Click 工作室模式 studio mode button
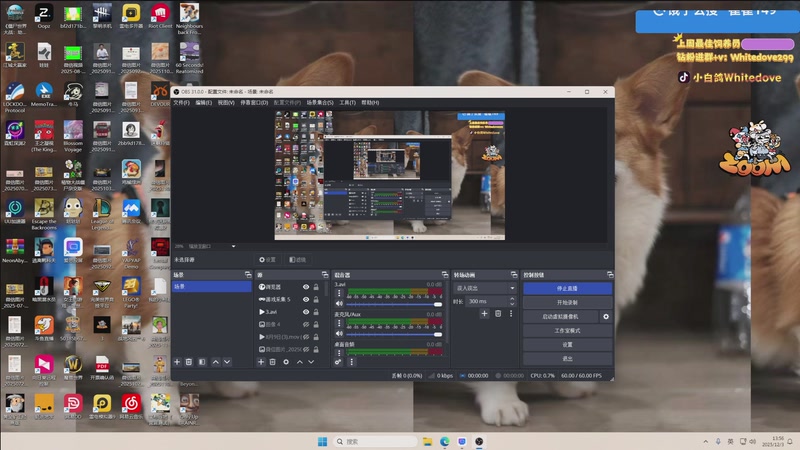 (x=567, y=331)
